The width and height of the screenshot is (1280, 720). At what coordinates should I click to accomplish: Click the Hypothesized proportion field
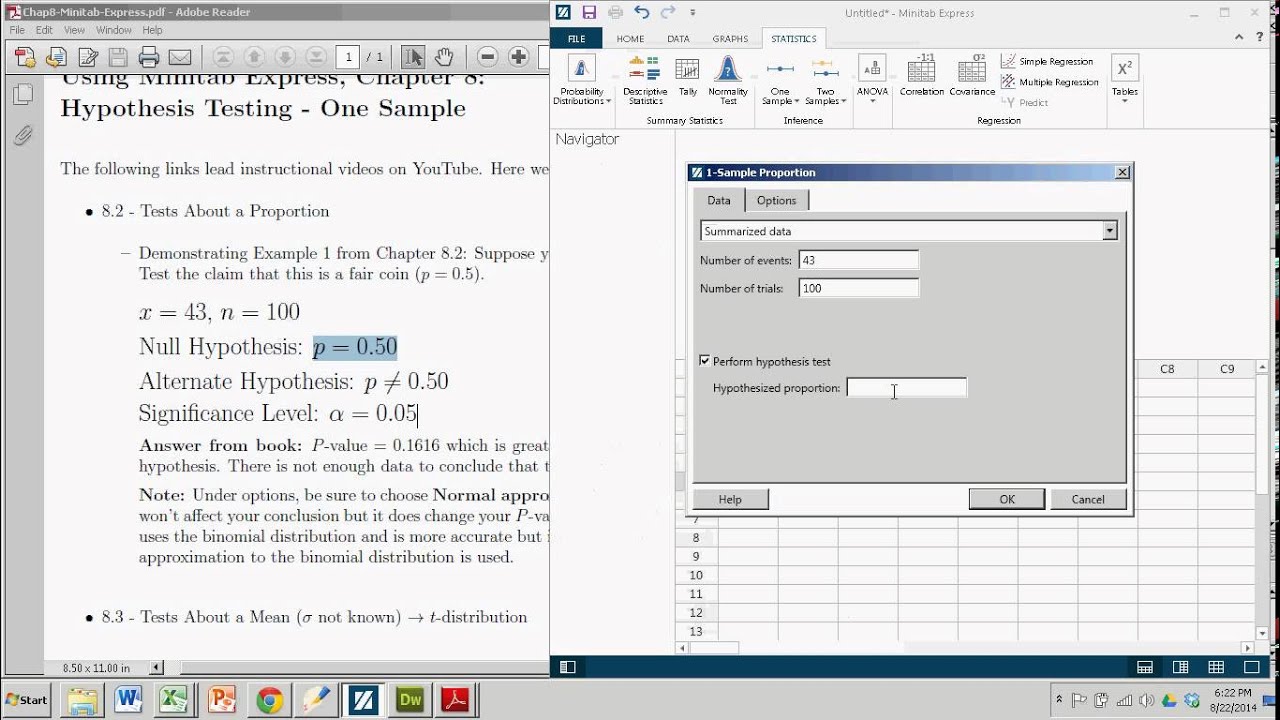coord(906,387)
